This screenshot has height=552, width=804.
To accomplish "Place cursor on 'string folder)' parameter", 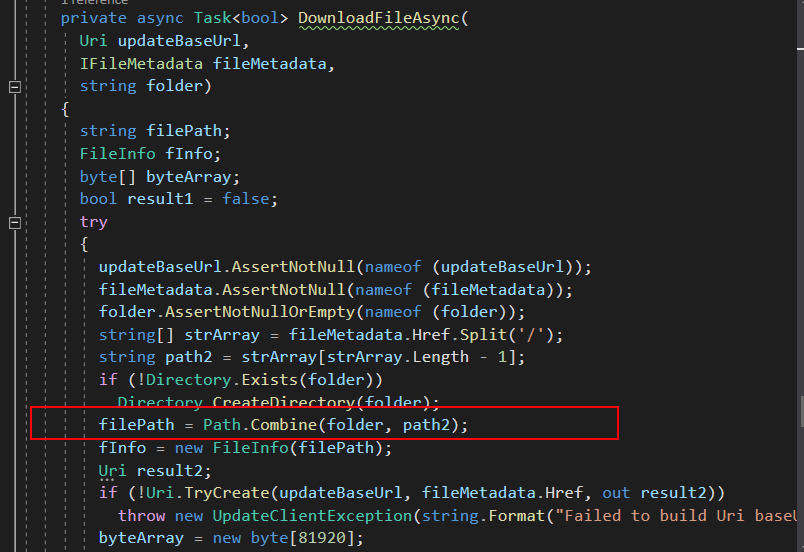I will tap(146, 86).
